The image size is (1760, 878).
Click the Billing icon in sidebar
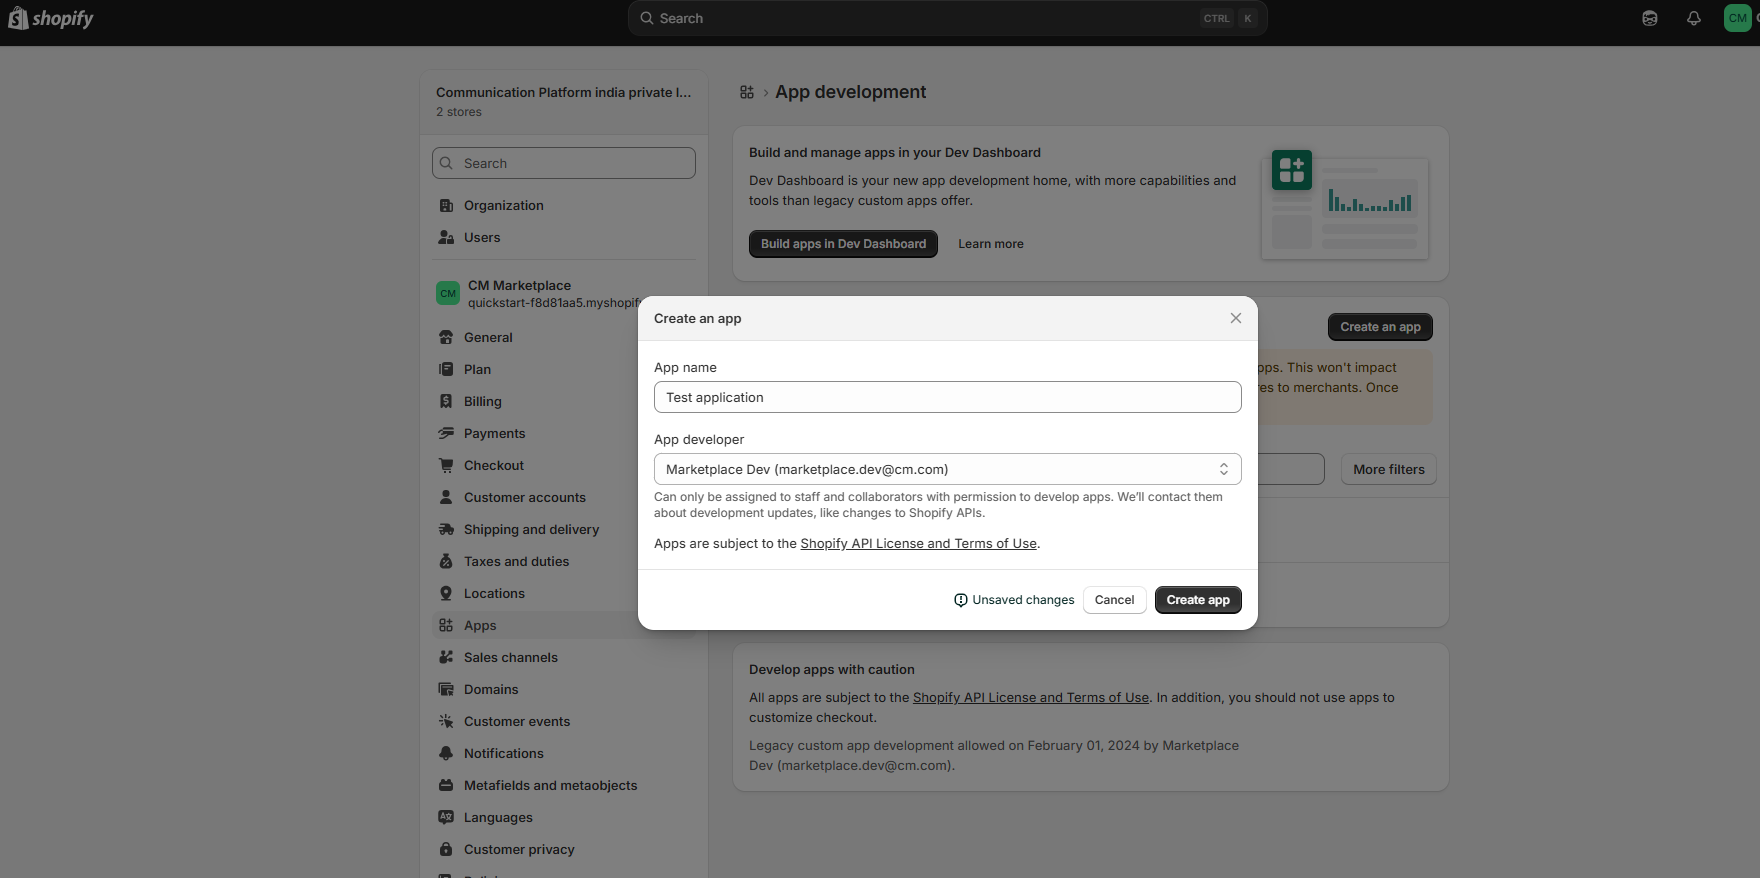tap(446, 401)
